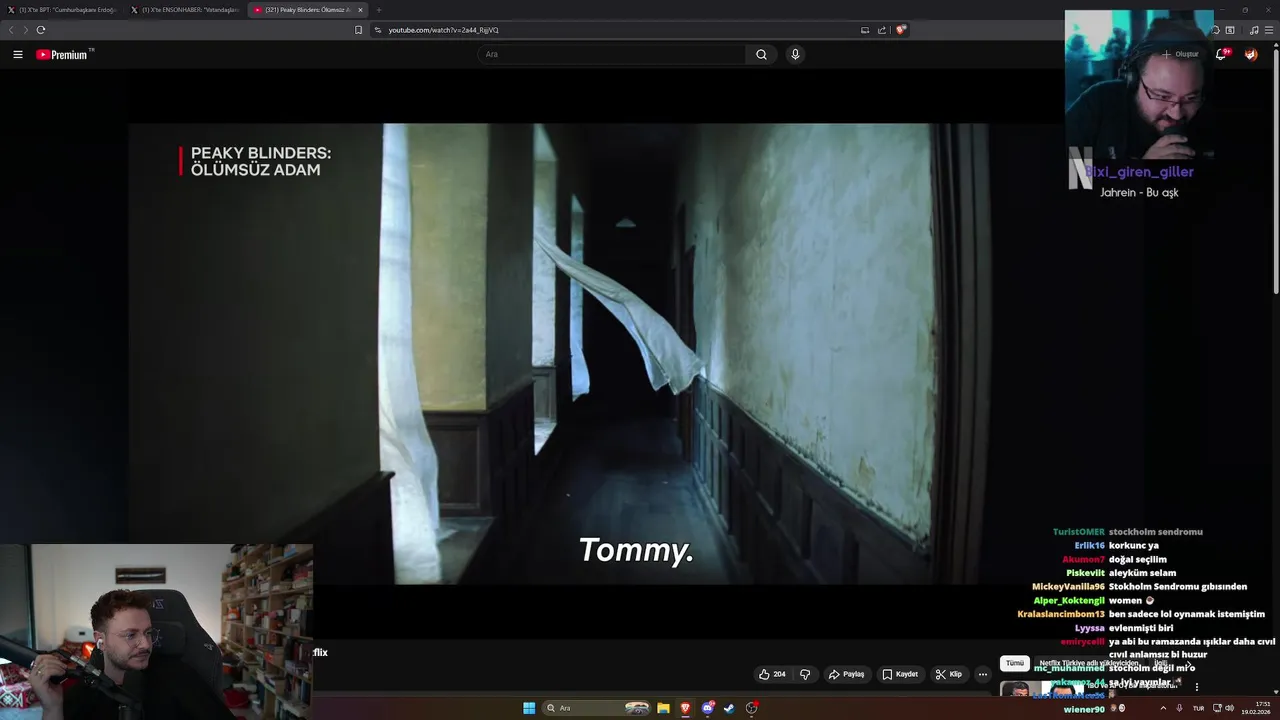The height and width of the screenshot is (720, 1280).
Task: Click the Paylaş share button
Action: point(846,674)
